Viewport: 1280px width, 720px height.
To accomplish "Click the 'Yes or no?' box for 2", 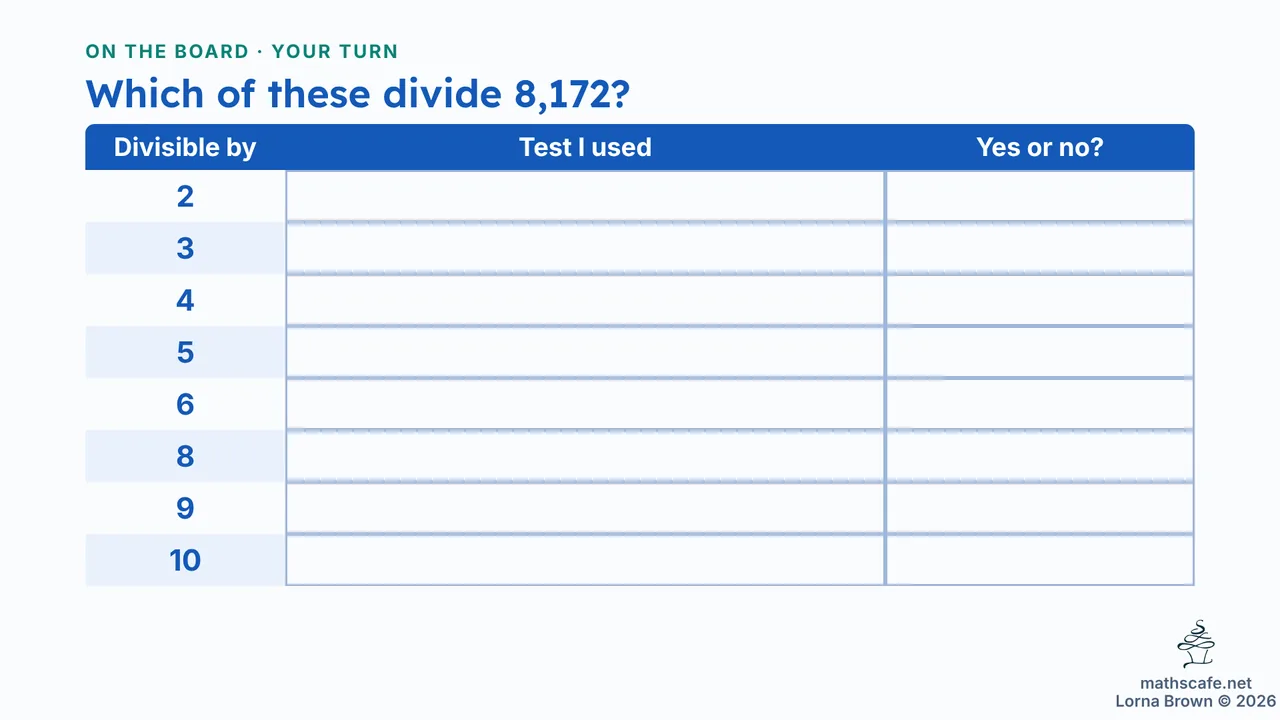I will (x=1039, y=196).
